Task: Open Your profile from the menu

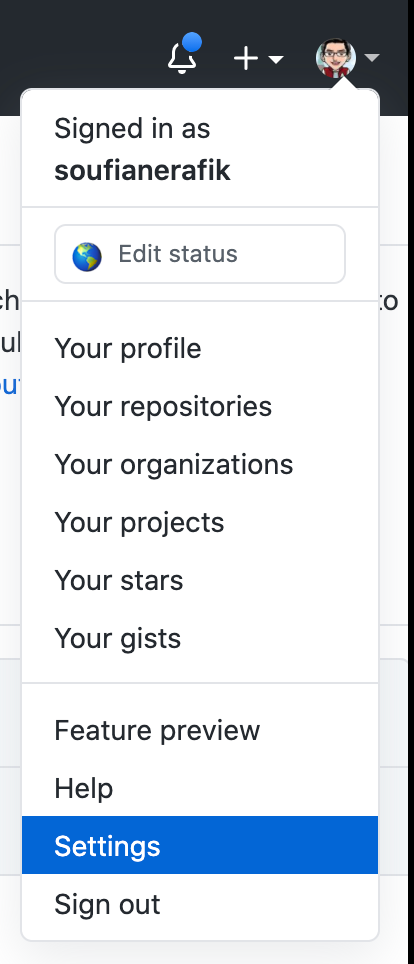Action: tap(200, 349)
